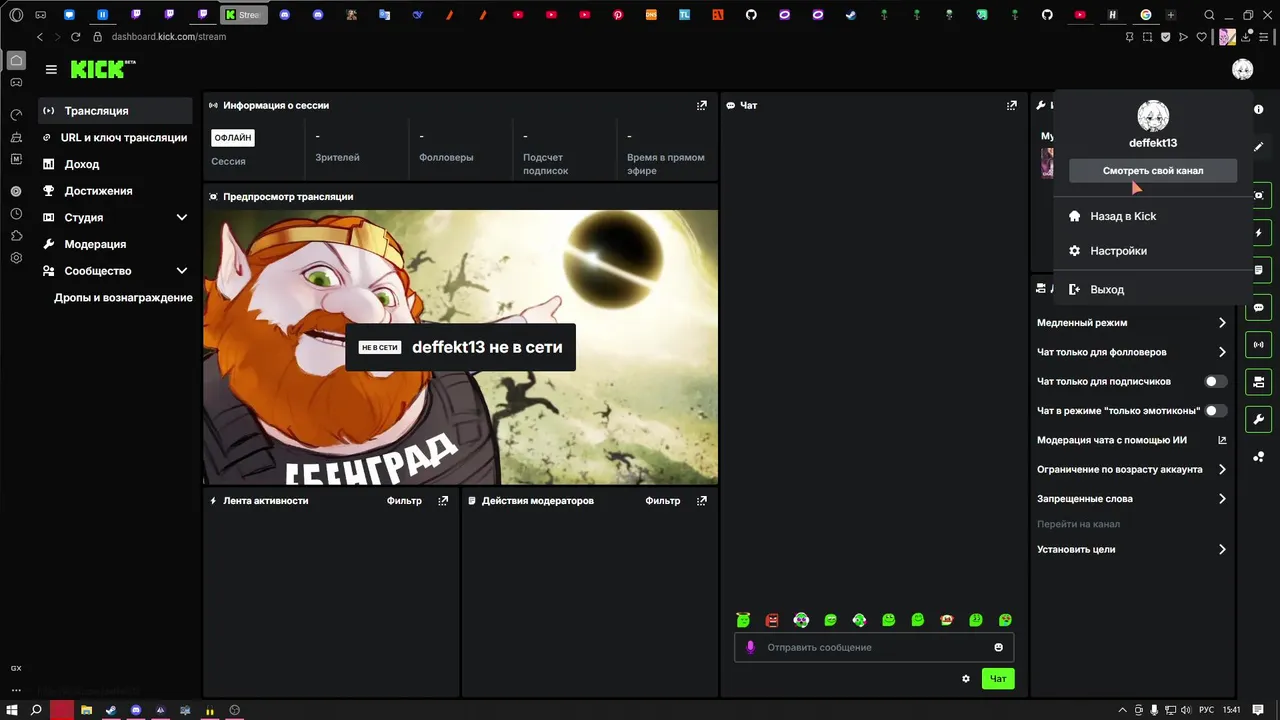Click Перейти на канал link
The height and width of the screenshot is (720, 1280).
tap(1078, 524)
